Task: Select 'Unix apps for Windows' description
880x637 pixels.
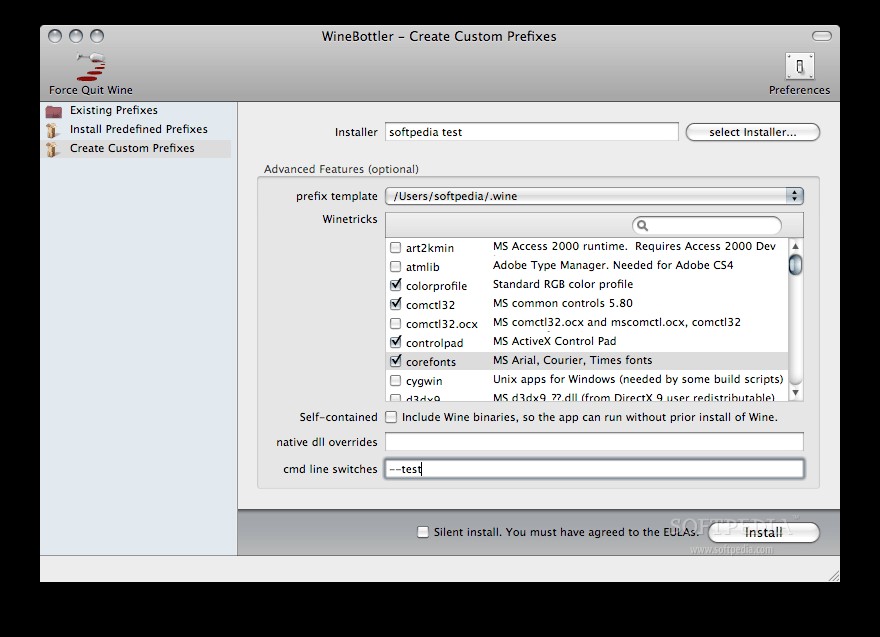Action: 638,379
